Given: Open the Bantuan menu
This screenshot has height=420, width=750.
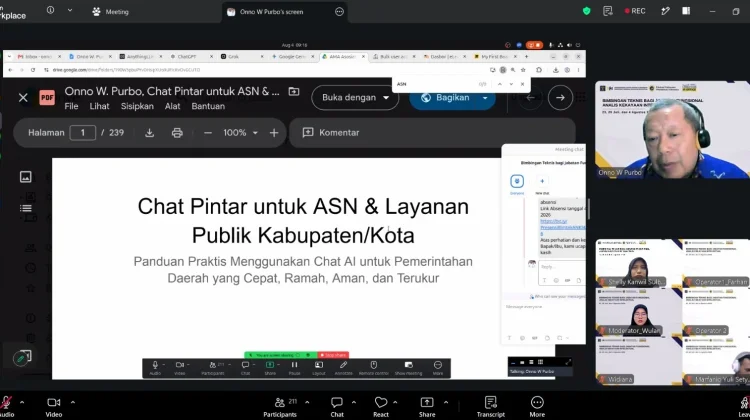Looking at the screenshot, I should pos(208,106).
